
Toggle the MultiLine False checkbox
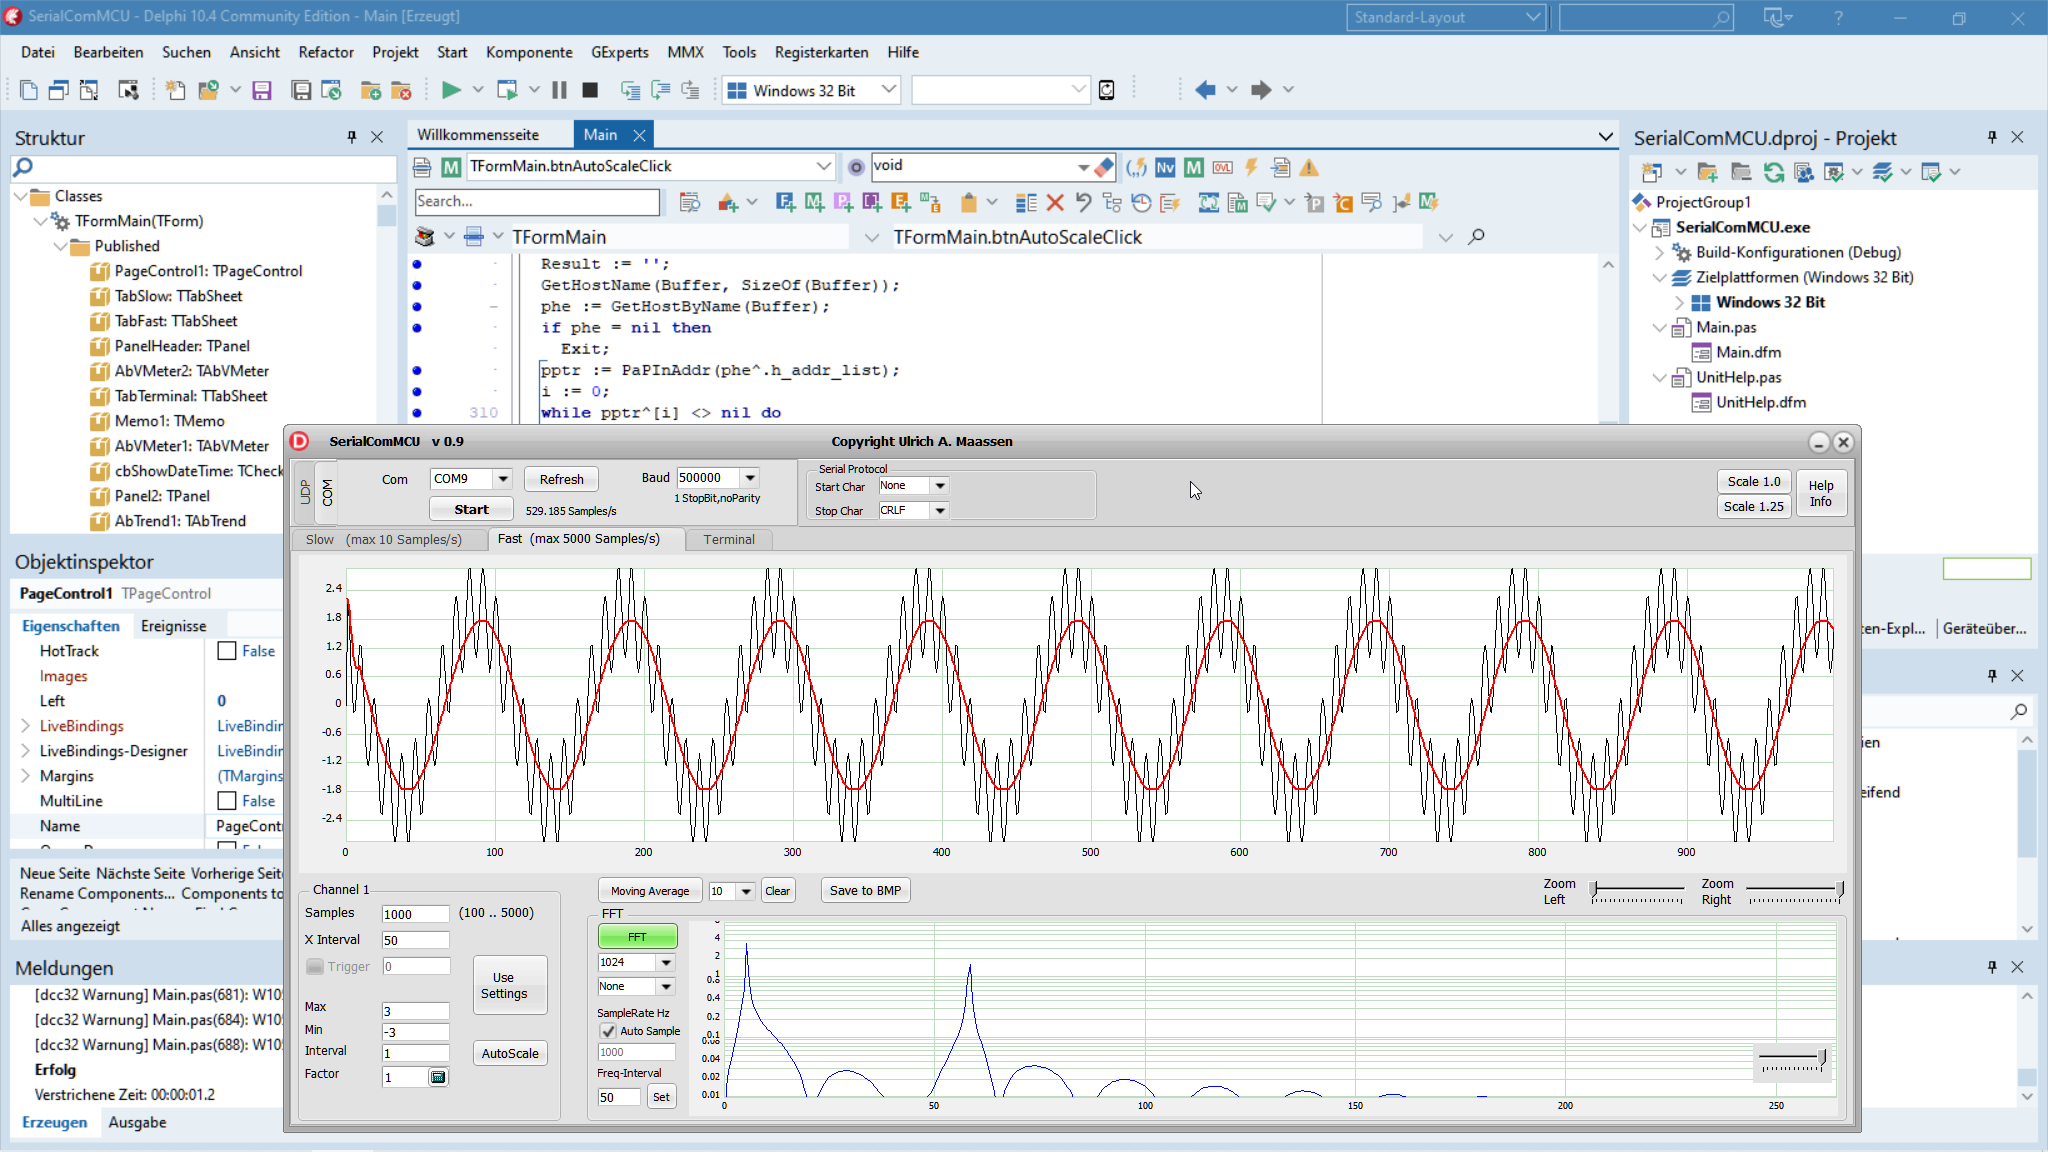click(x=227, y=801)
